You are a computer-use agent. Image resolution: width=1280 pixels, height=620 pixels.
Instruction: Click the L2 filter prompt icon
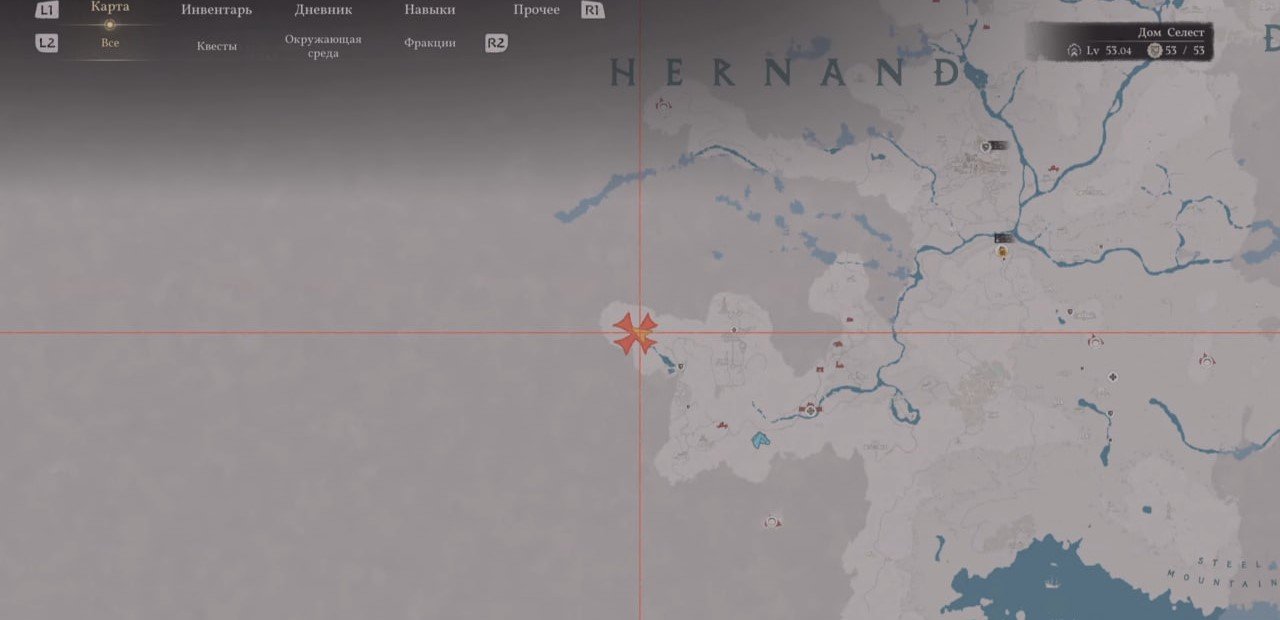point(46,43)
